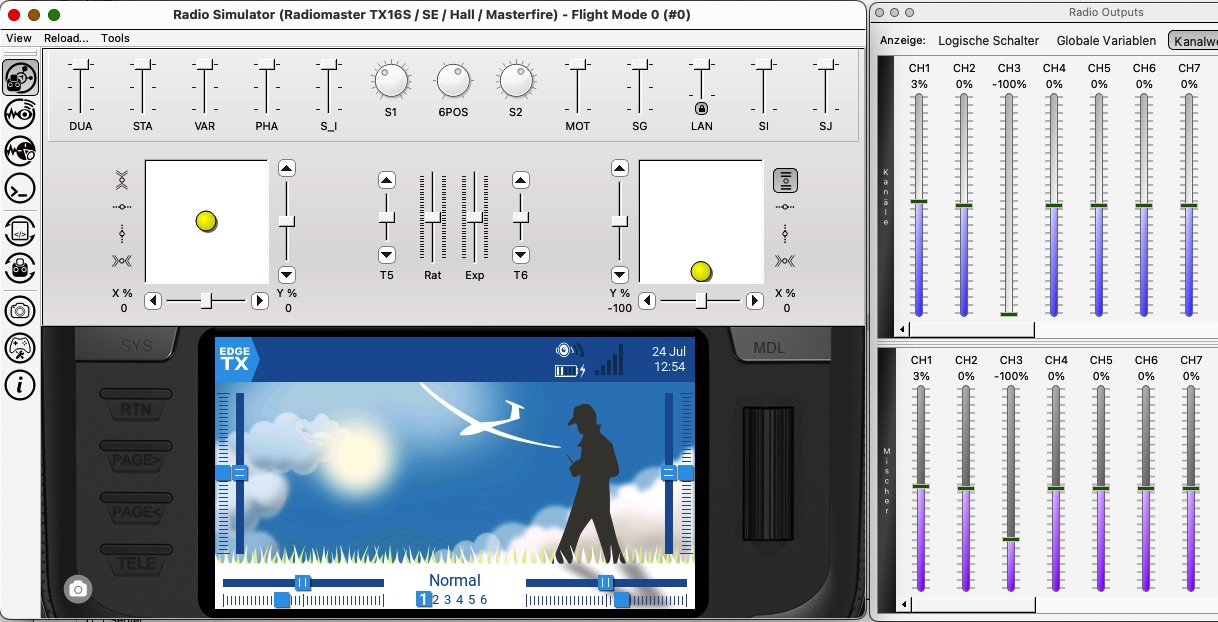Flip the S_I switch
The width and height of the screenshot is (1218, 622).
pos(329,87)
